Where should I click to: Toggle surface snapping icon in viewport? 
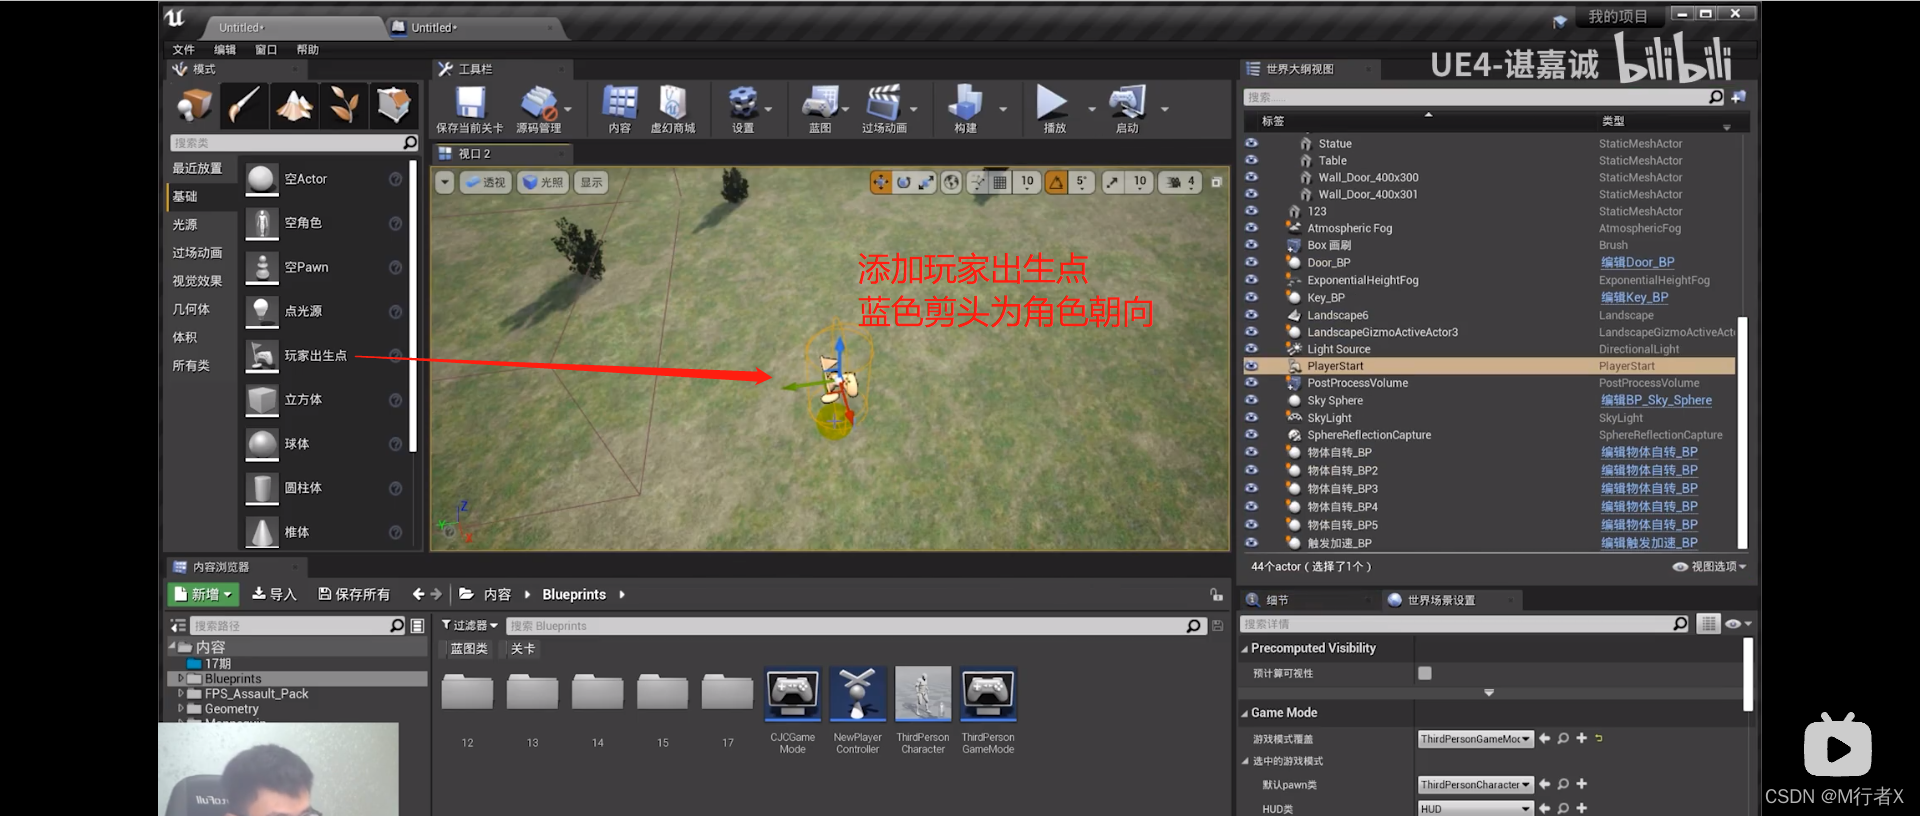pyautogui.click(x=977, y=182)
